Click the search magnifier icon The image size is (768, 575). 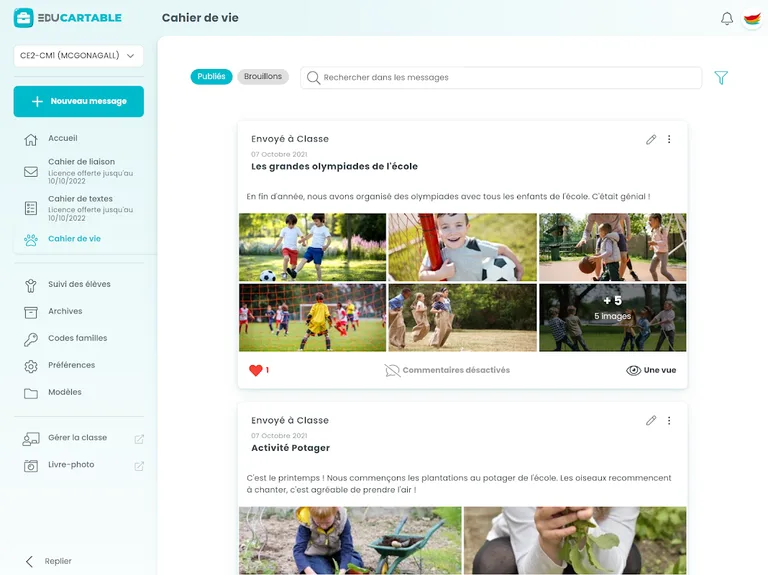313,77
